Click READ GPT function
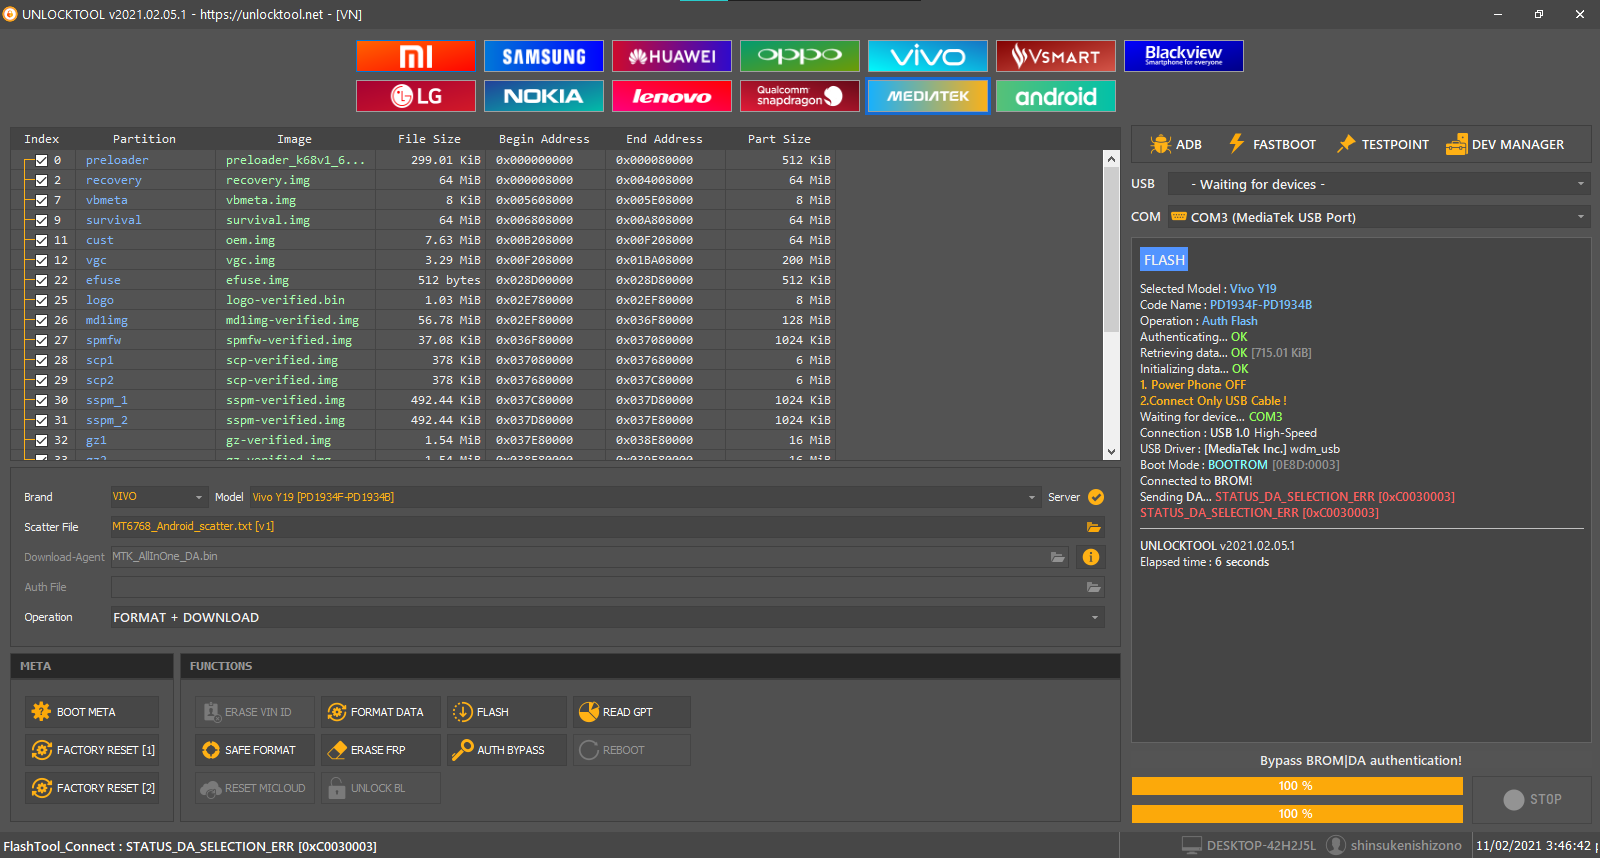Image resolution: width=1600 pixels, height=858 pixels. (x=632, y=712)
